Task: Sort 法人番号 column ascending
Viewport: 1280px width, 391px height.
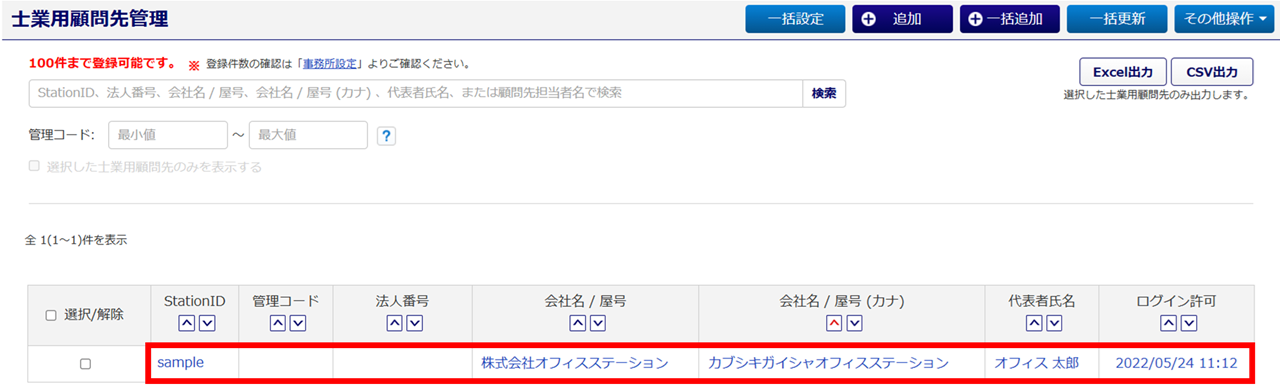Action: (395, 323)
